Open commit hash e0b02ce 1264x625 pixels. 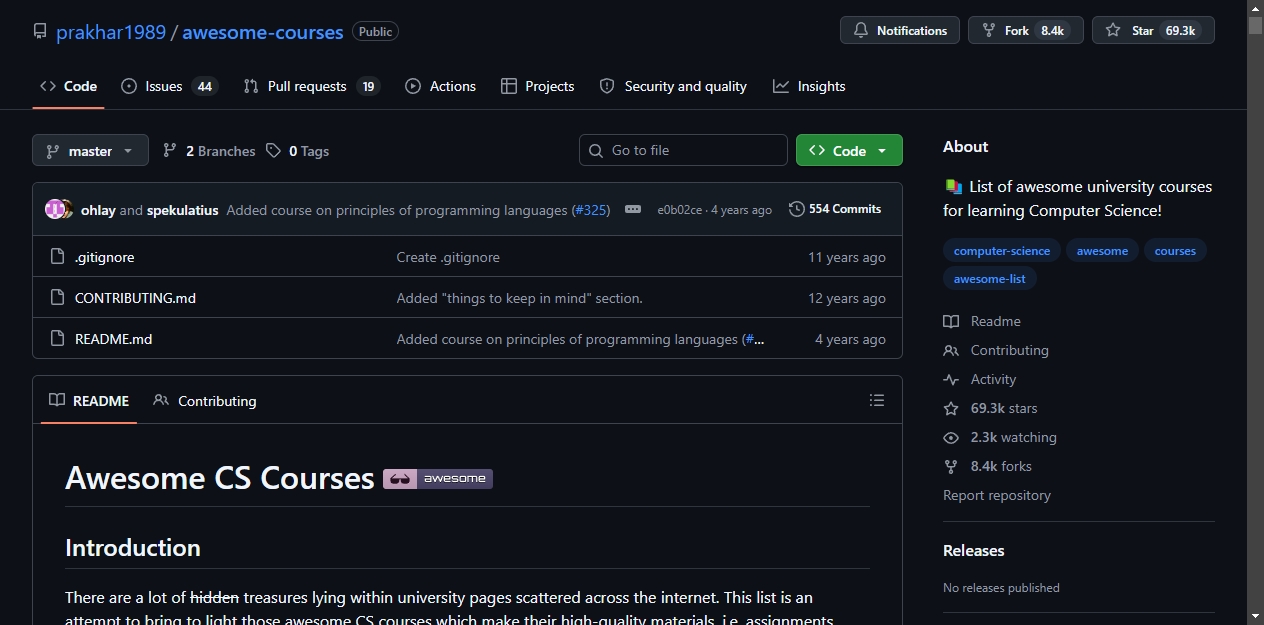coord(680,210)
